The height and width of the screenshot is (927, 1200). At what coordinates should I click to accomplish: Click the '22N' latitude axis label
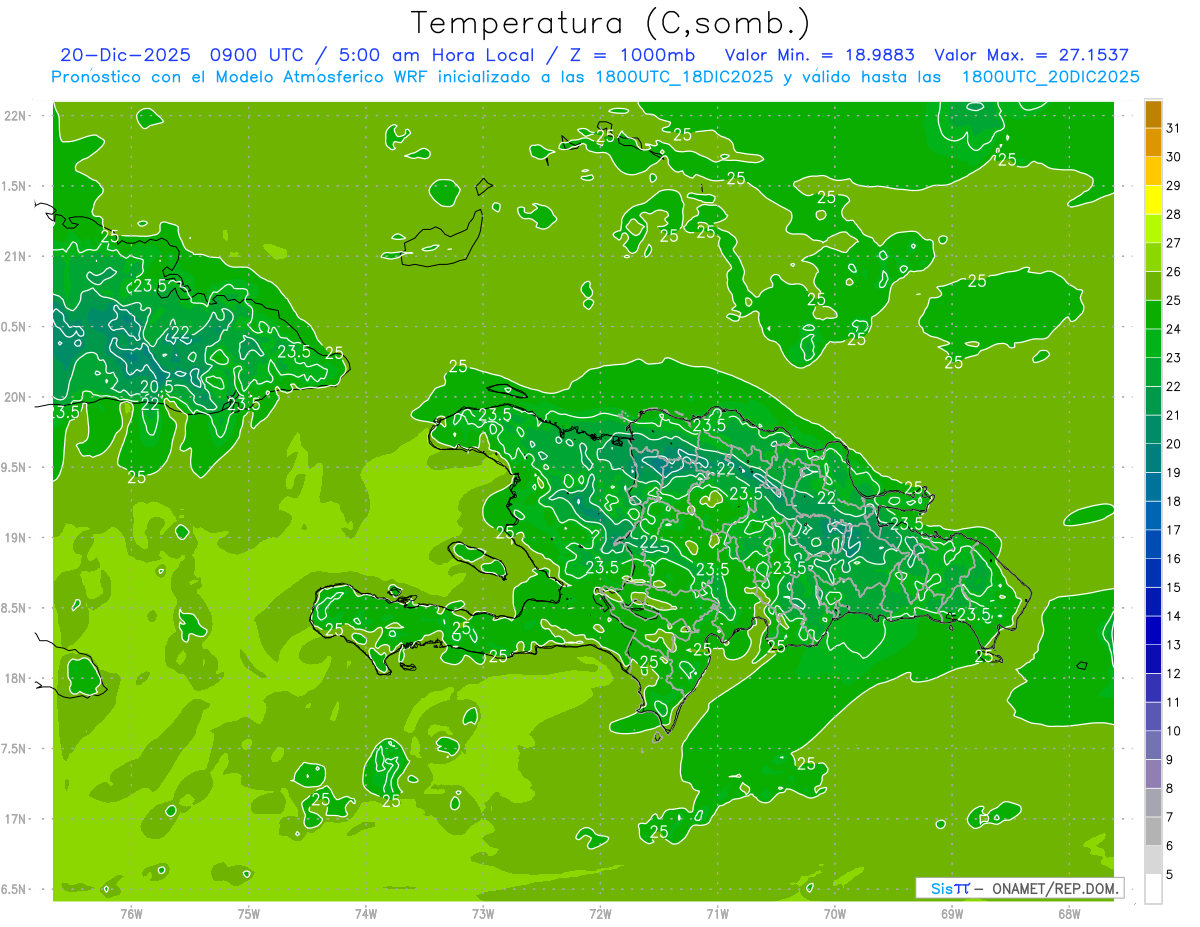(16, 116)
